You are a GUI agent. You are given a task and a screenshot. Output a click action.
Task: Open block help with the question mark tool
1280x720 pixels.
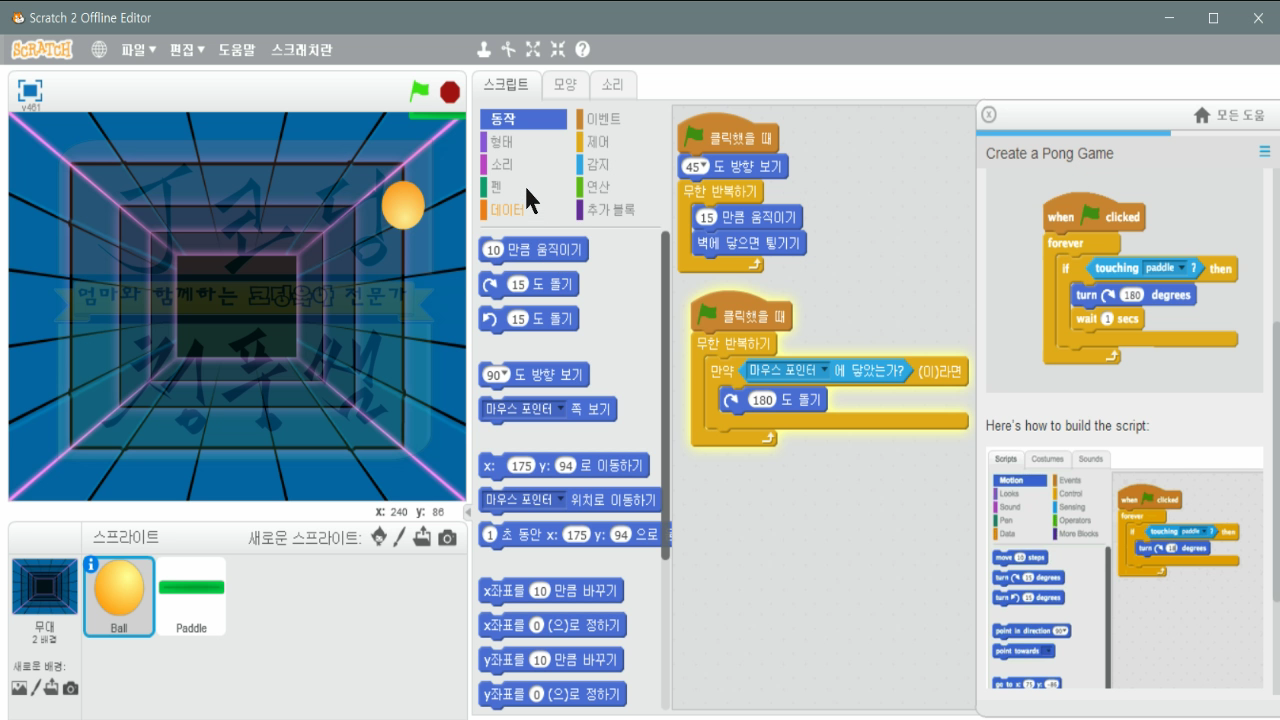(x=583, y=48)
